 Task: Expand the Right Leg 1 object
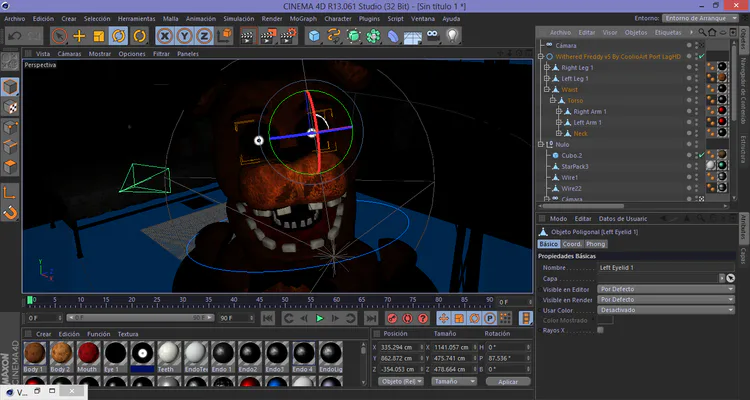click(547, 67)
